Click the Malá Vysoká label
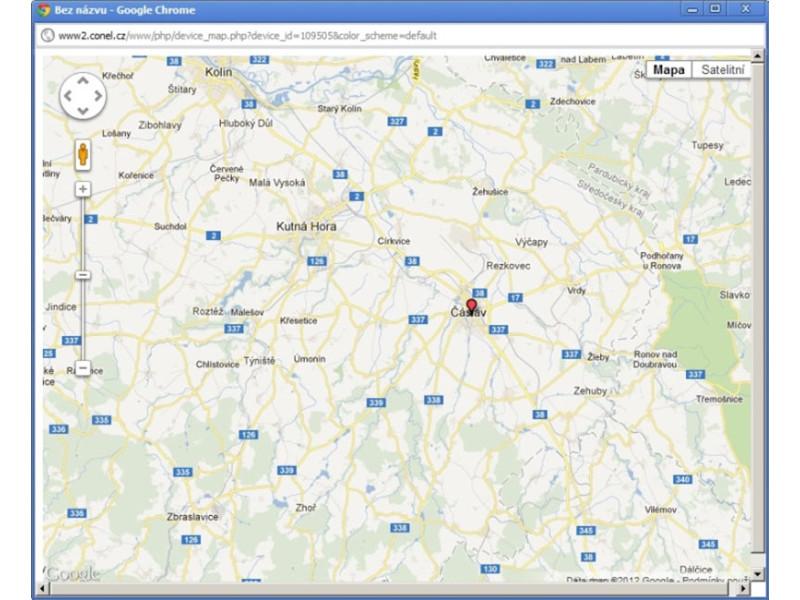 (277, 183)
